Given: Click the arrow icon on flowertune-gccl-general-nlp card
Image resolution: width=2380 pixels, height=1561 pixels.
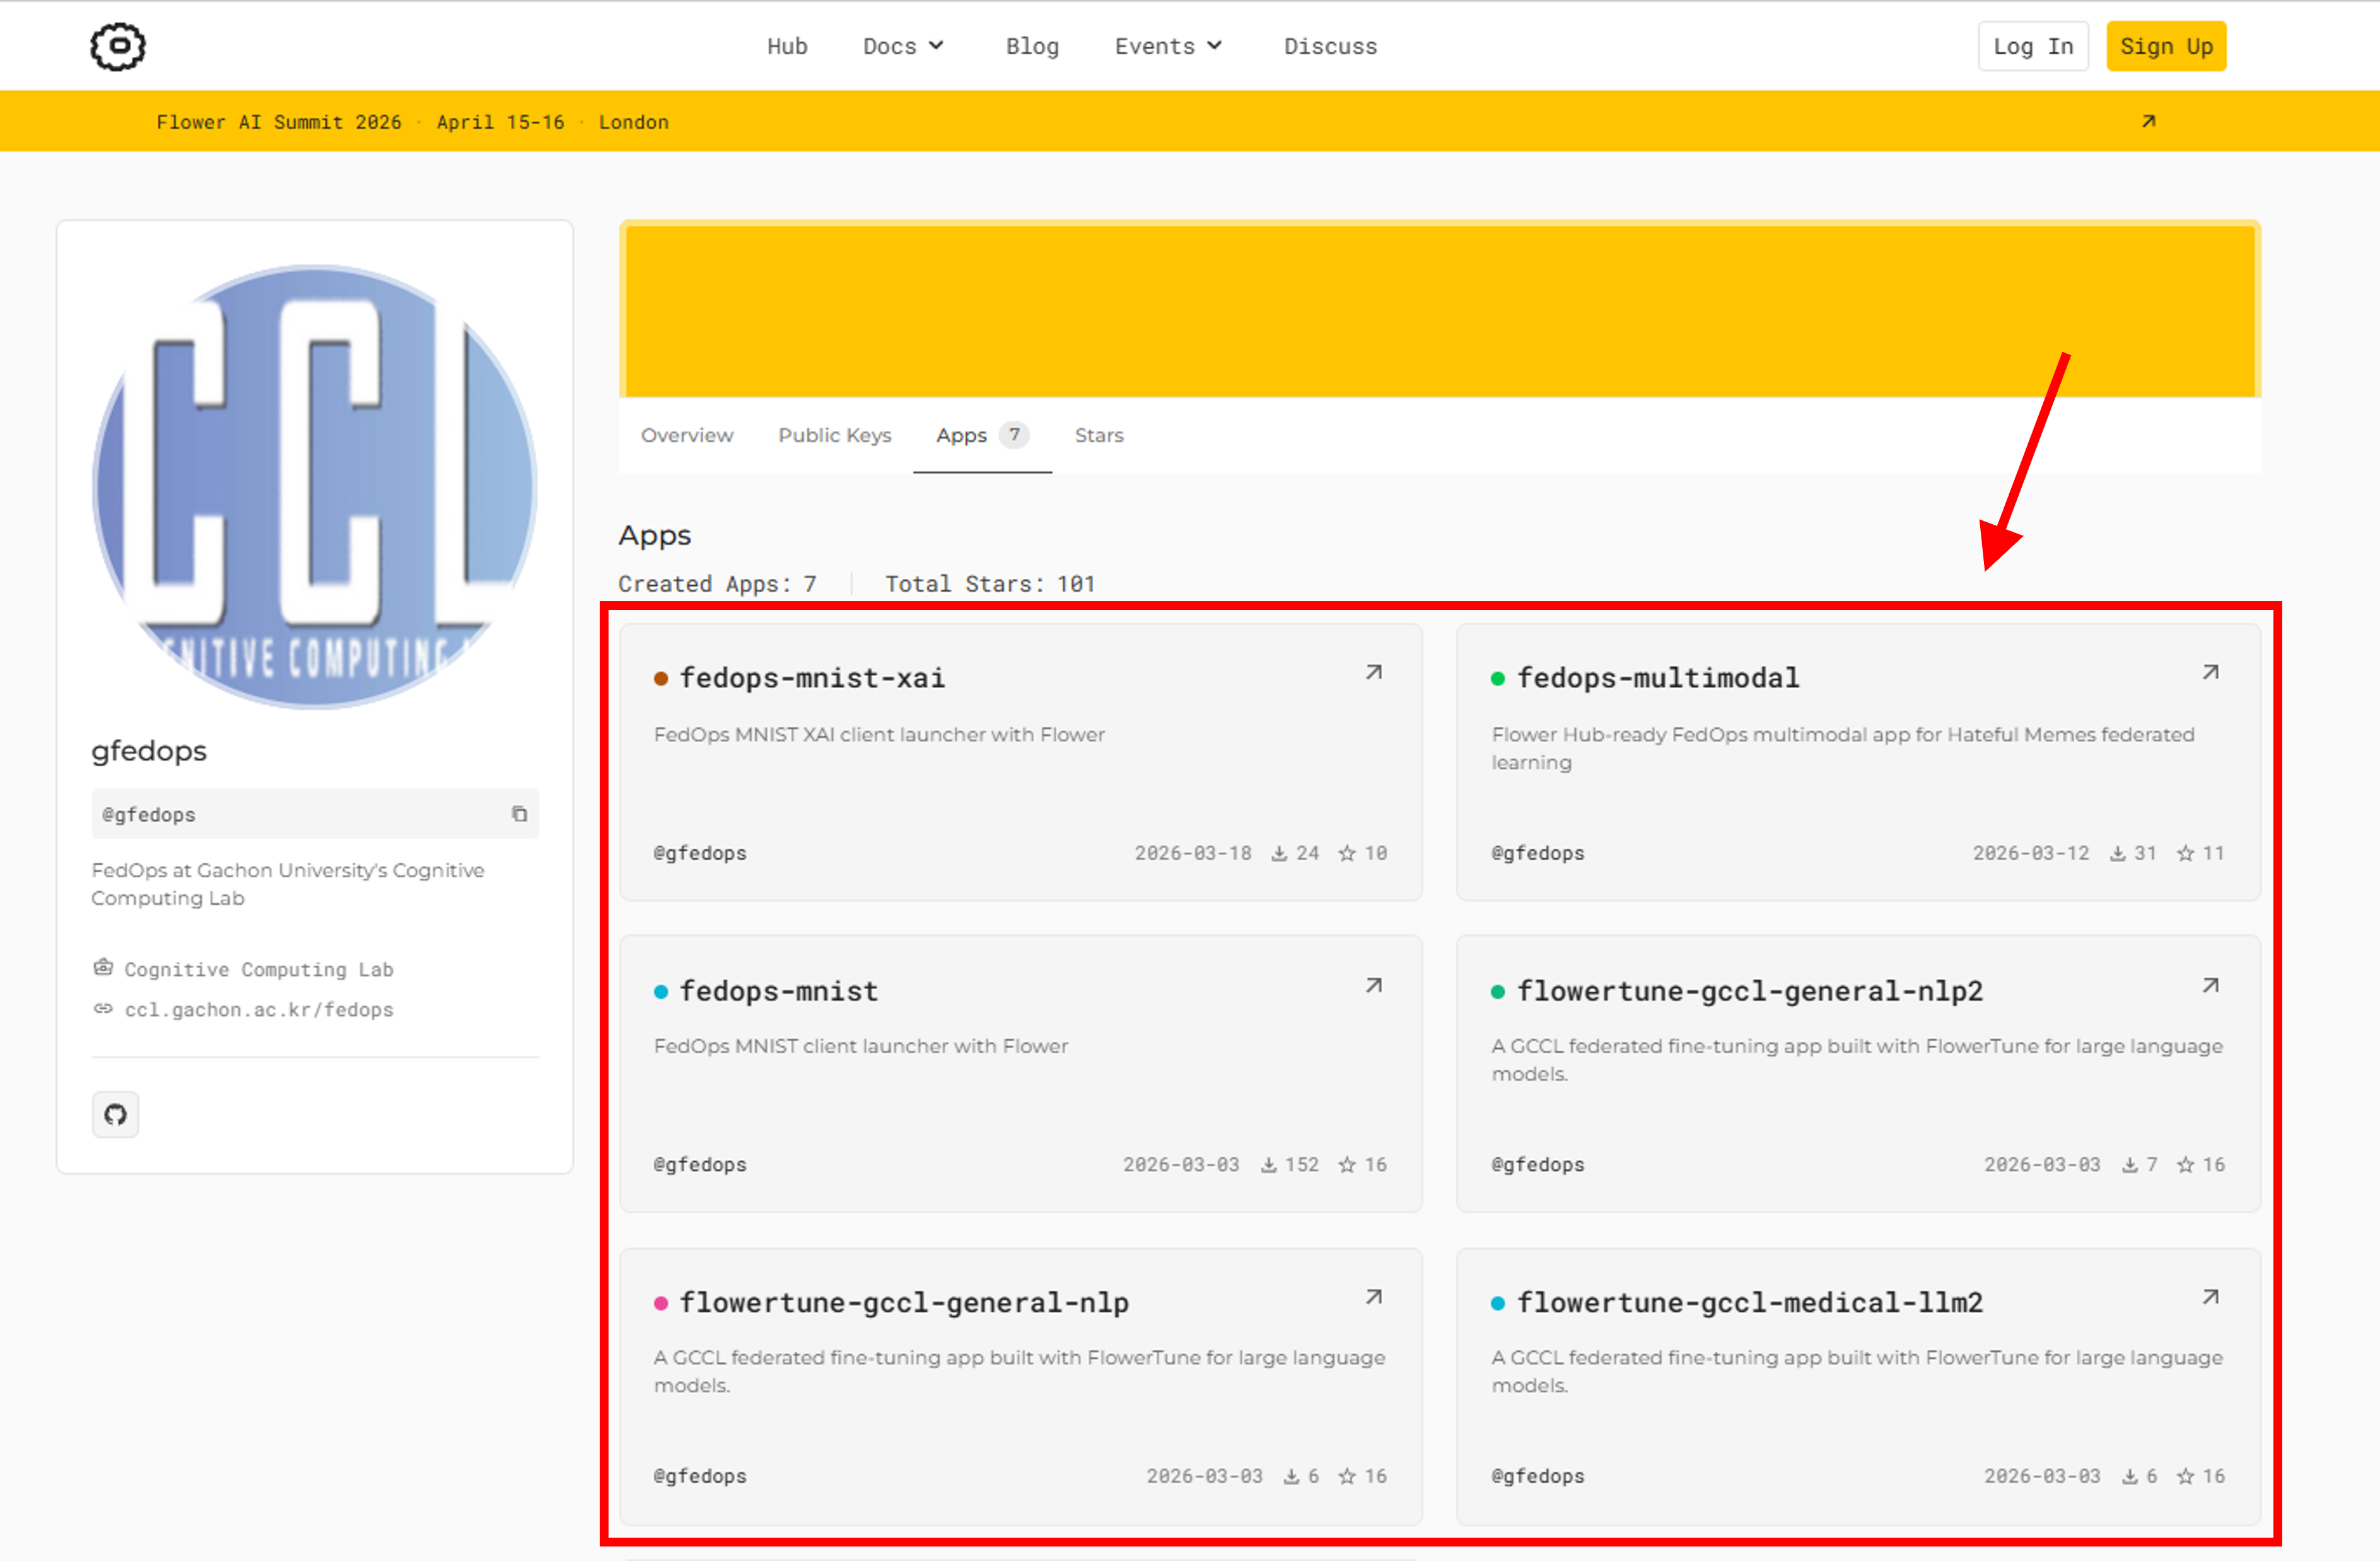Looking at the screenshot, I should [1374, 1298].
